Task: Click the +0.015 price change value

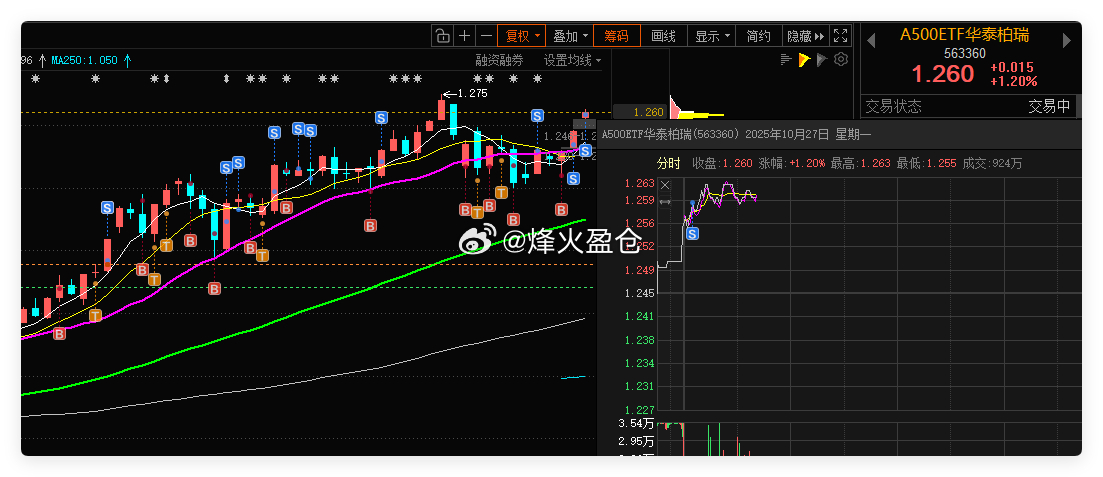Action: pos(1012,68)
